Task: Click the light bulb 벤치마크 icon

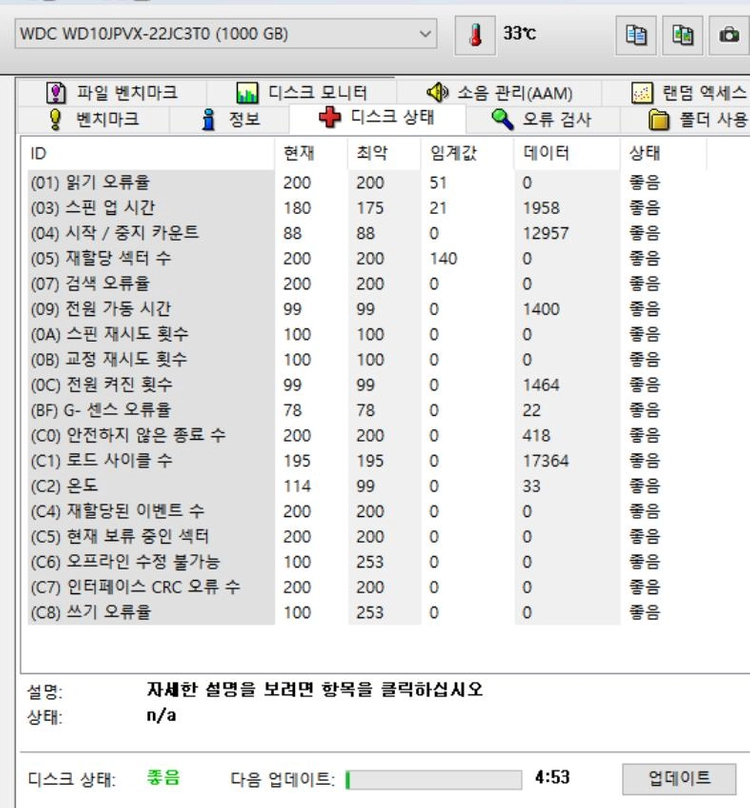Action: pos(55,119)
